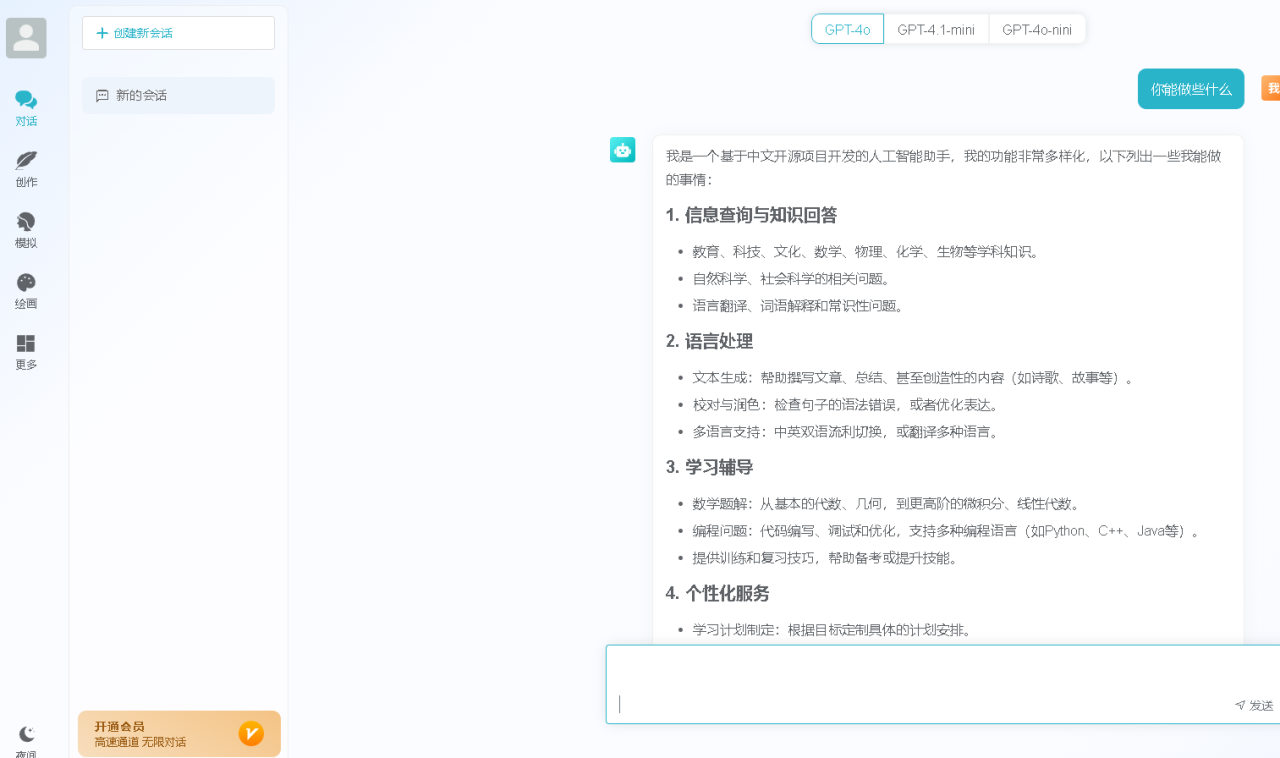
Task: Click 创建新会话 button
Action: [x=178, y=33]
